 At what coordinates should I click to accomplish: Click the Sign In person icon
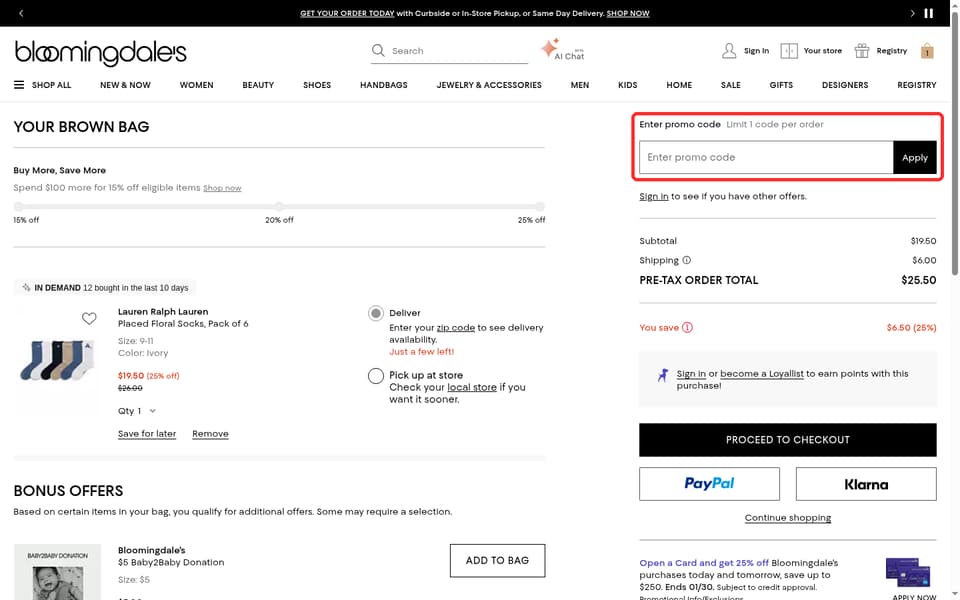[x=729, y=51]
